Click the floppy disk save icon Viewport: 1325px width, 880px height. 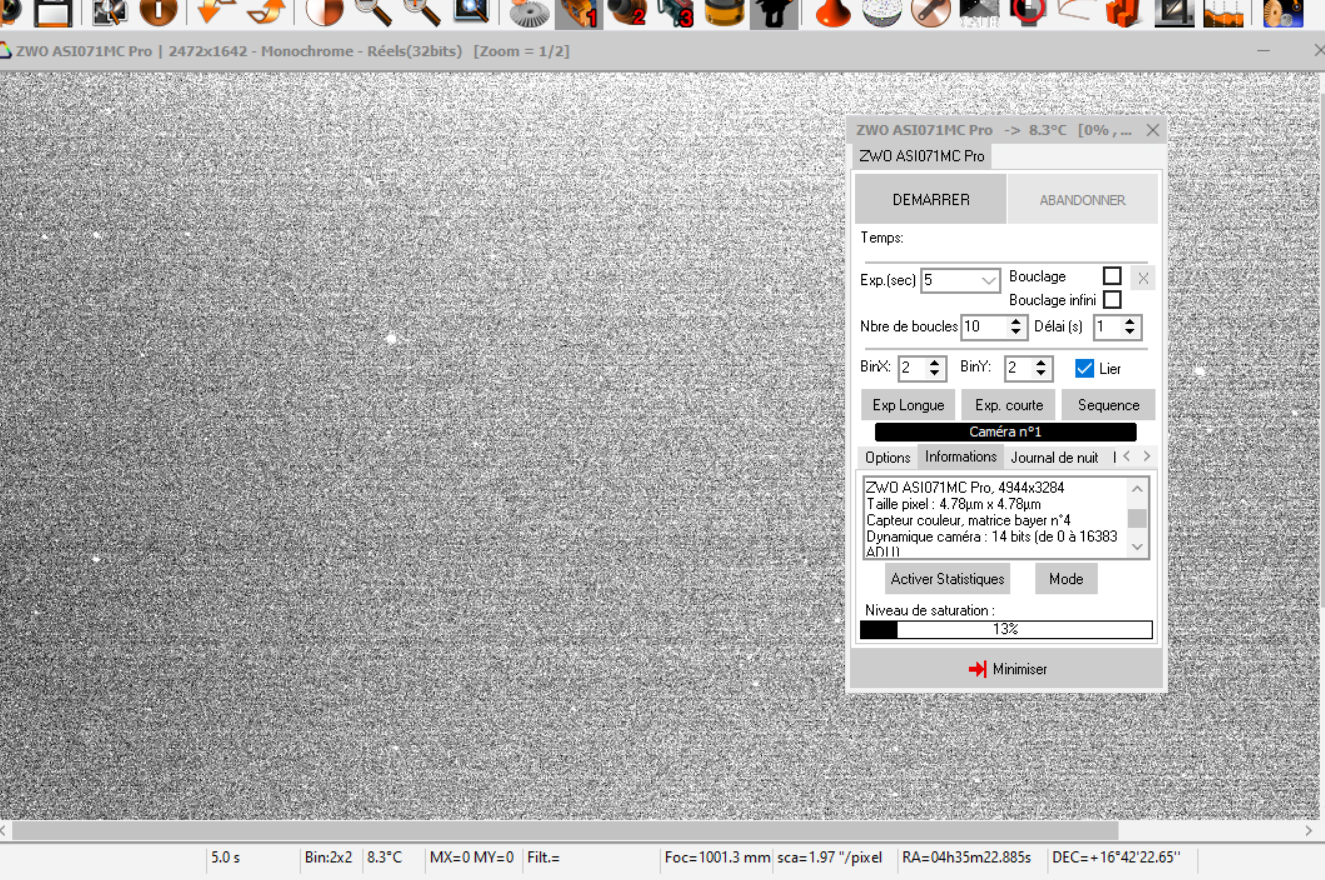(x=53, y=12)
